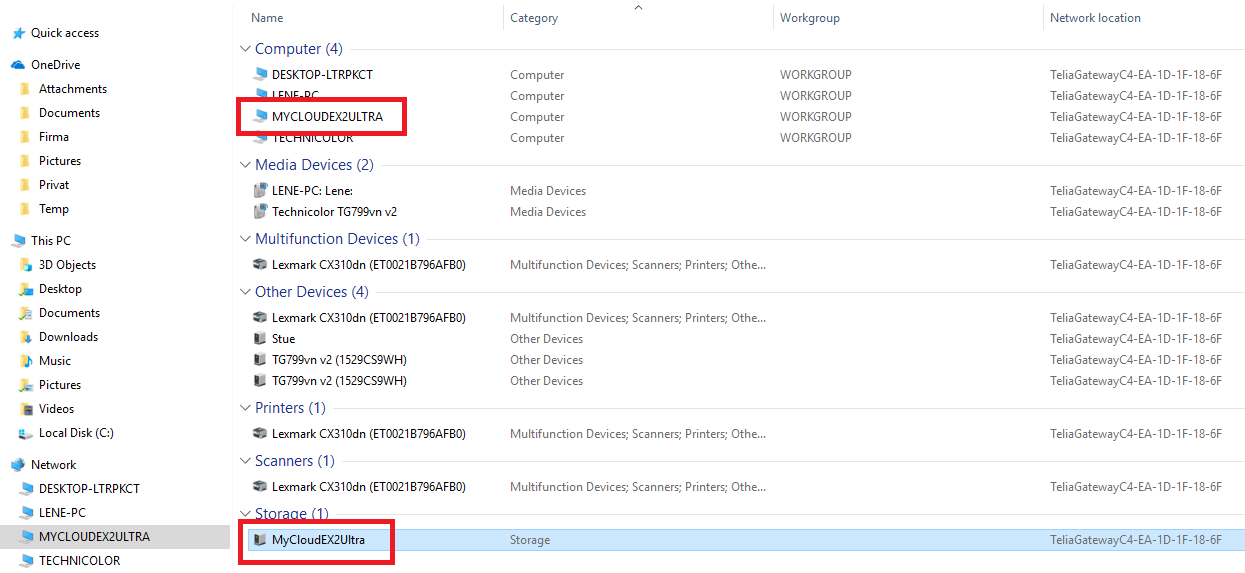Click the network location cell in the Stue row

[x=1136, y=339]
